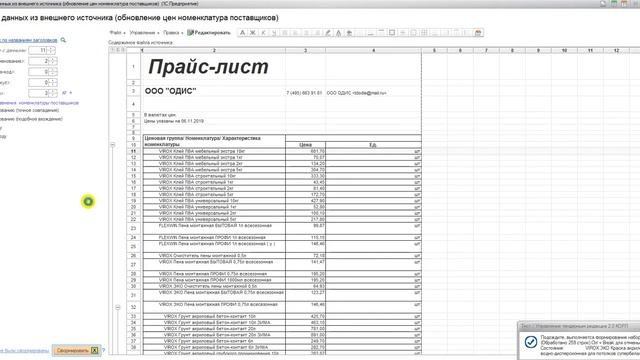Viewport: 640px width, 360px height.
Task: Apply the all-borders grid icon
Action: (424, 33)
